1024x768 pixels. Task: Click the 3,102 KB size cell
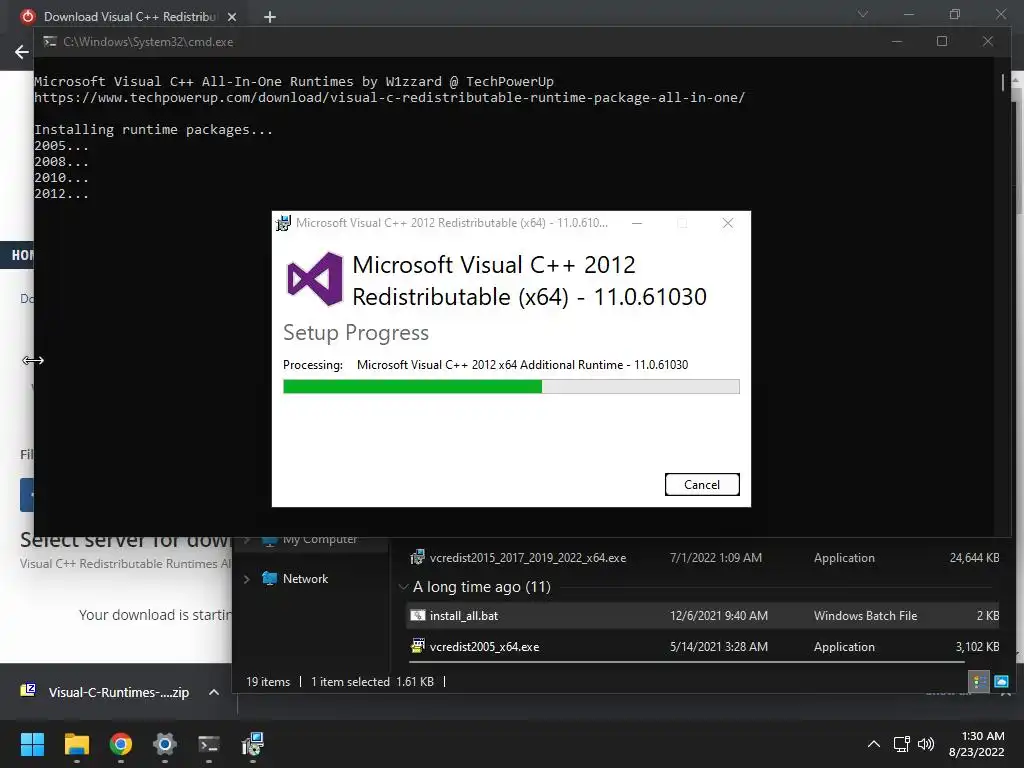tap(977, 647)
